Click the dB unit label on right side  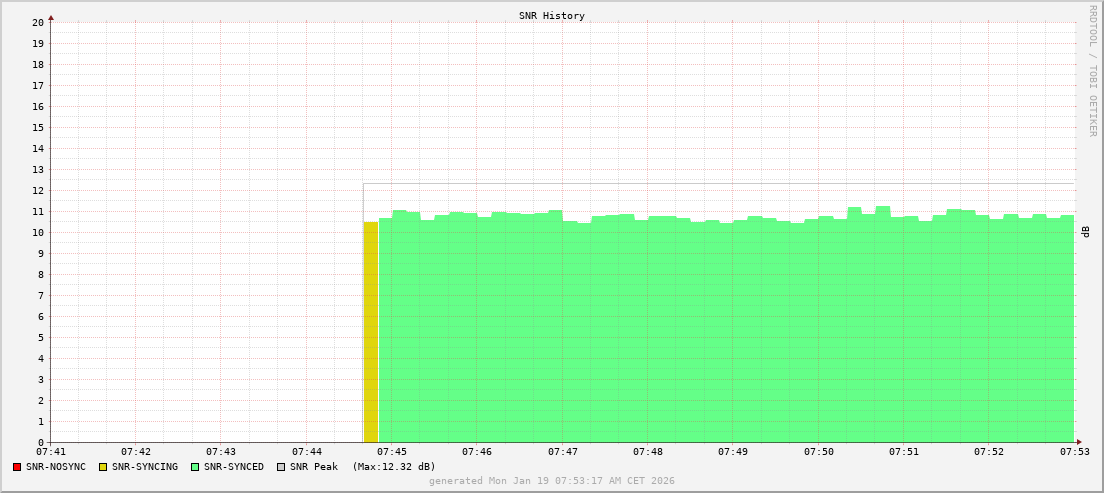coord(1086,232)
